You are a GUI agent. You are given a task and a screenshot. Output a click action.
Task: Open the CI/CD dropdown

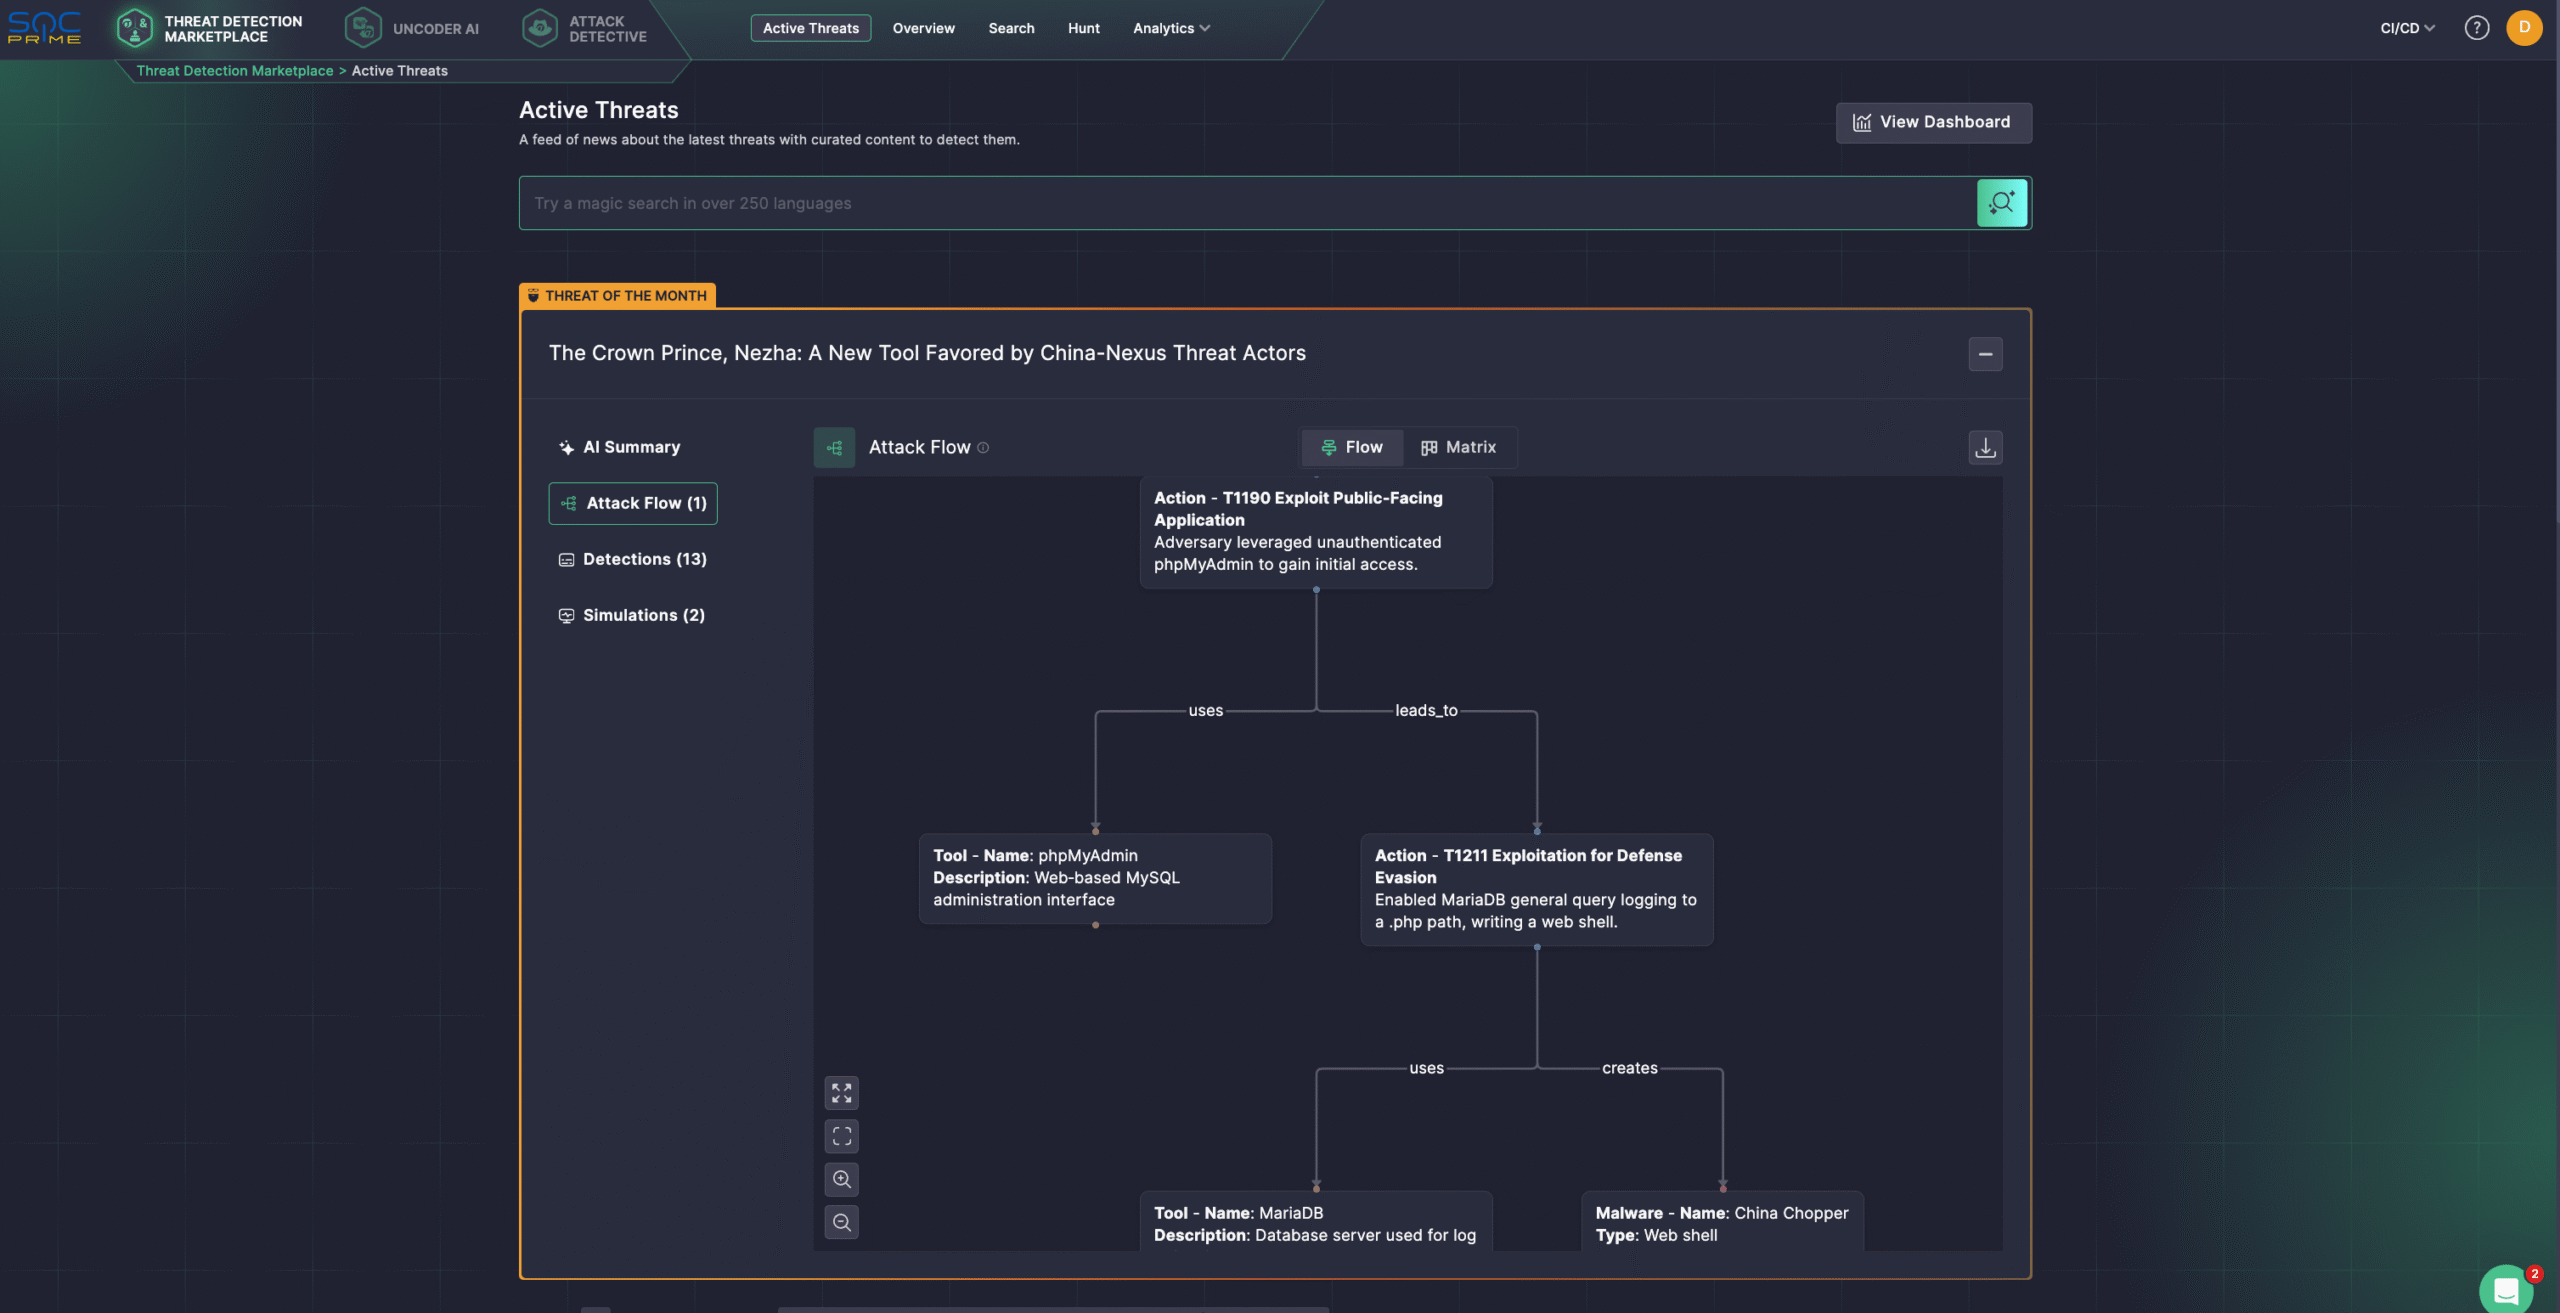[x=2407, y=28]
